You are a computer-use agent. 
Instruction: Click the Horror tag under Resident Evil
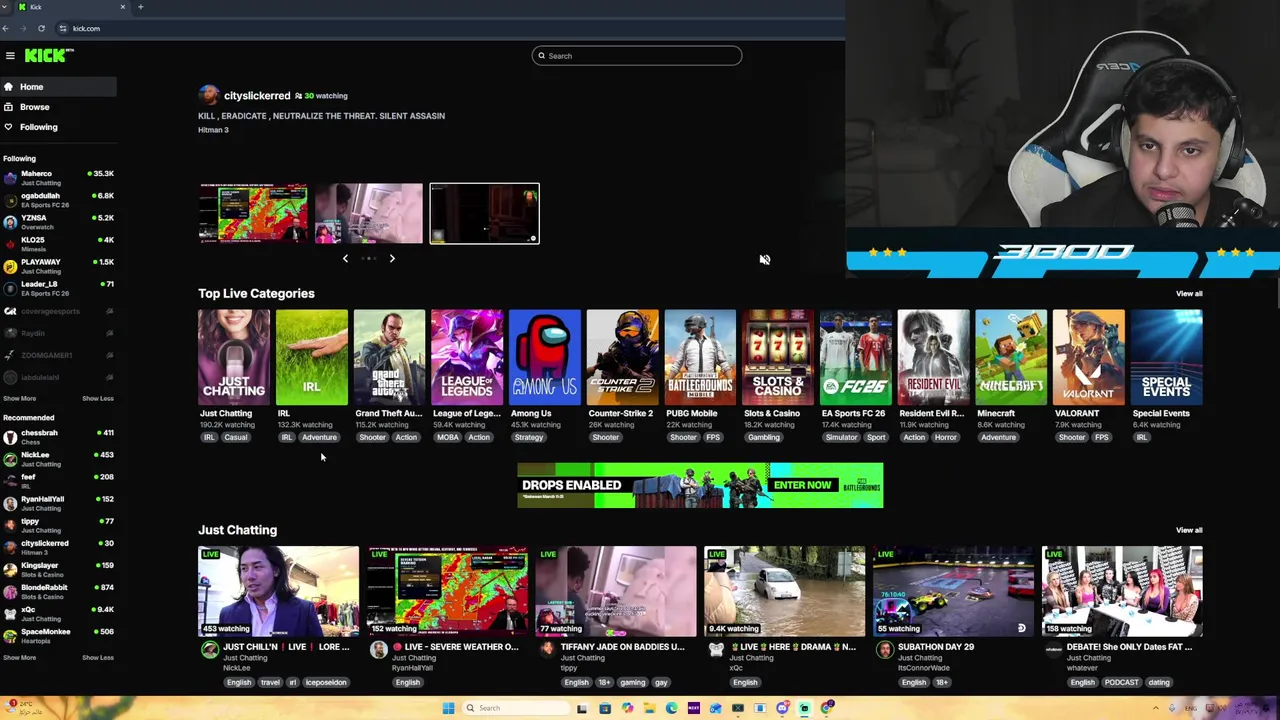coord(945,437)
